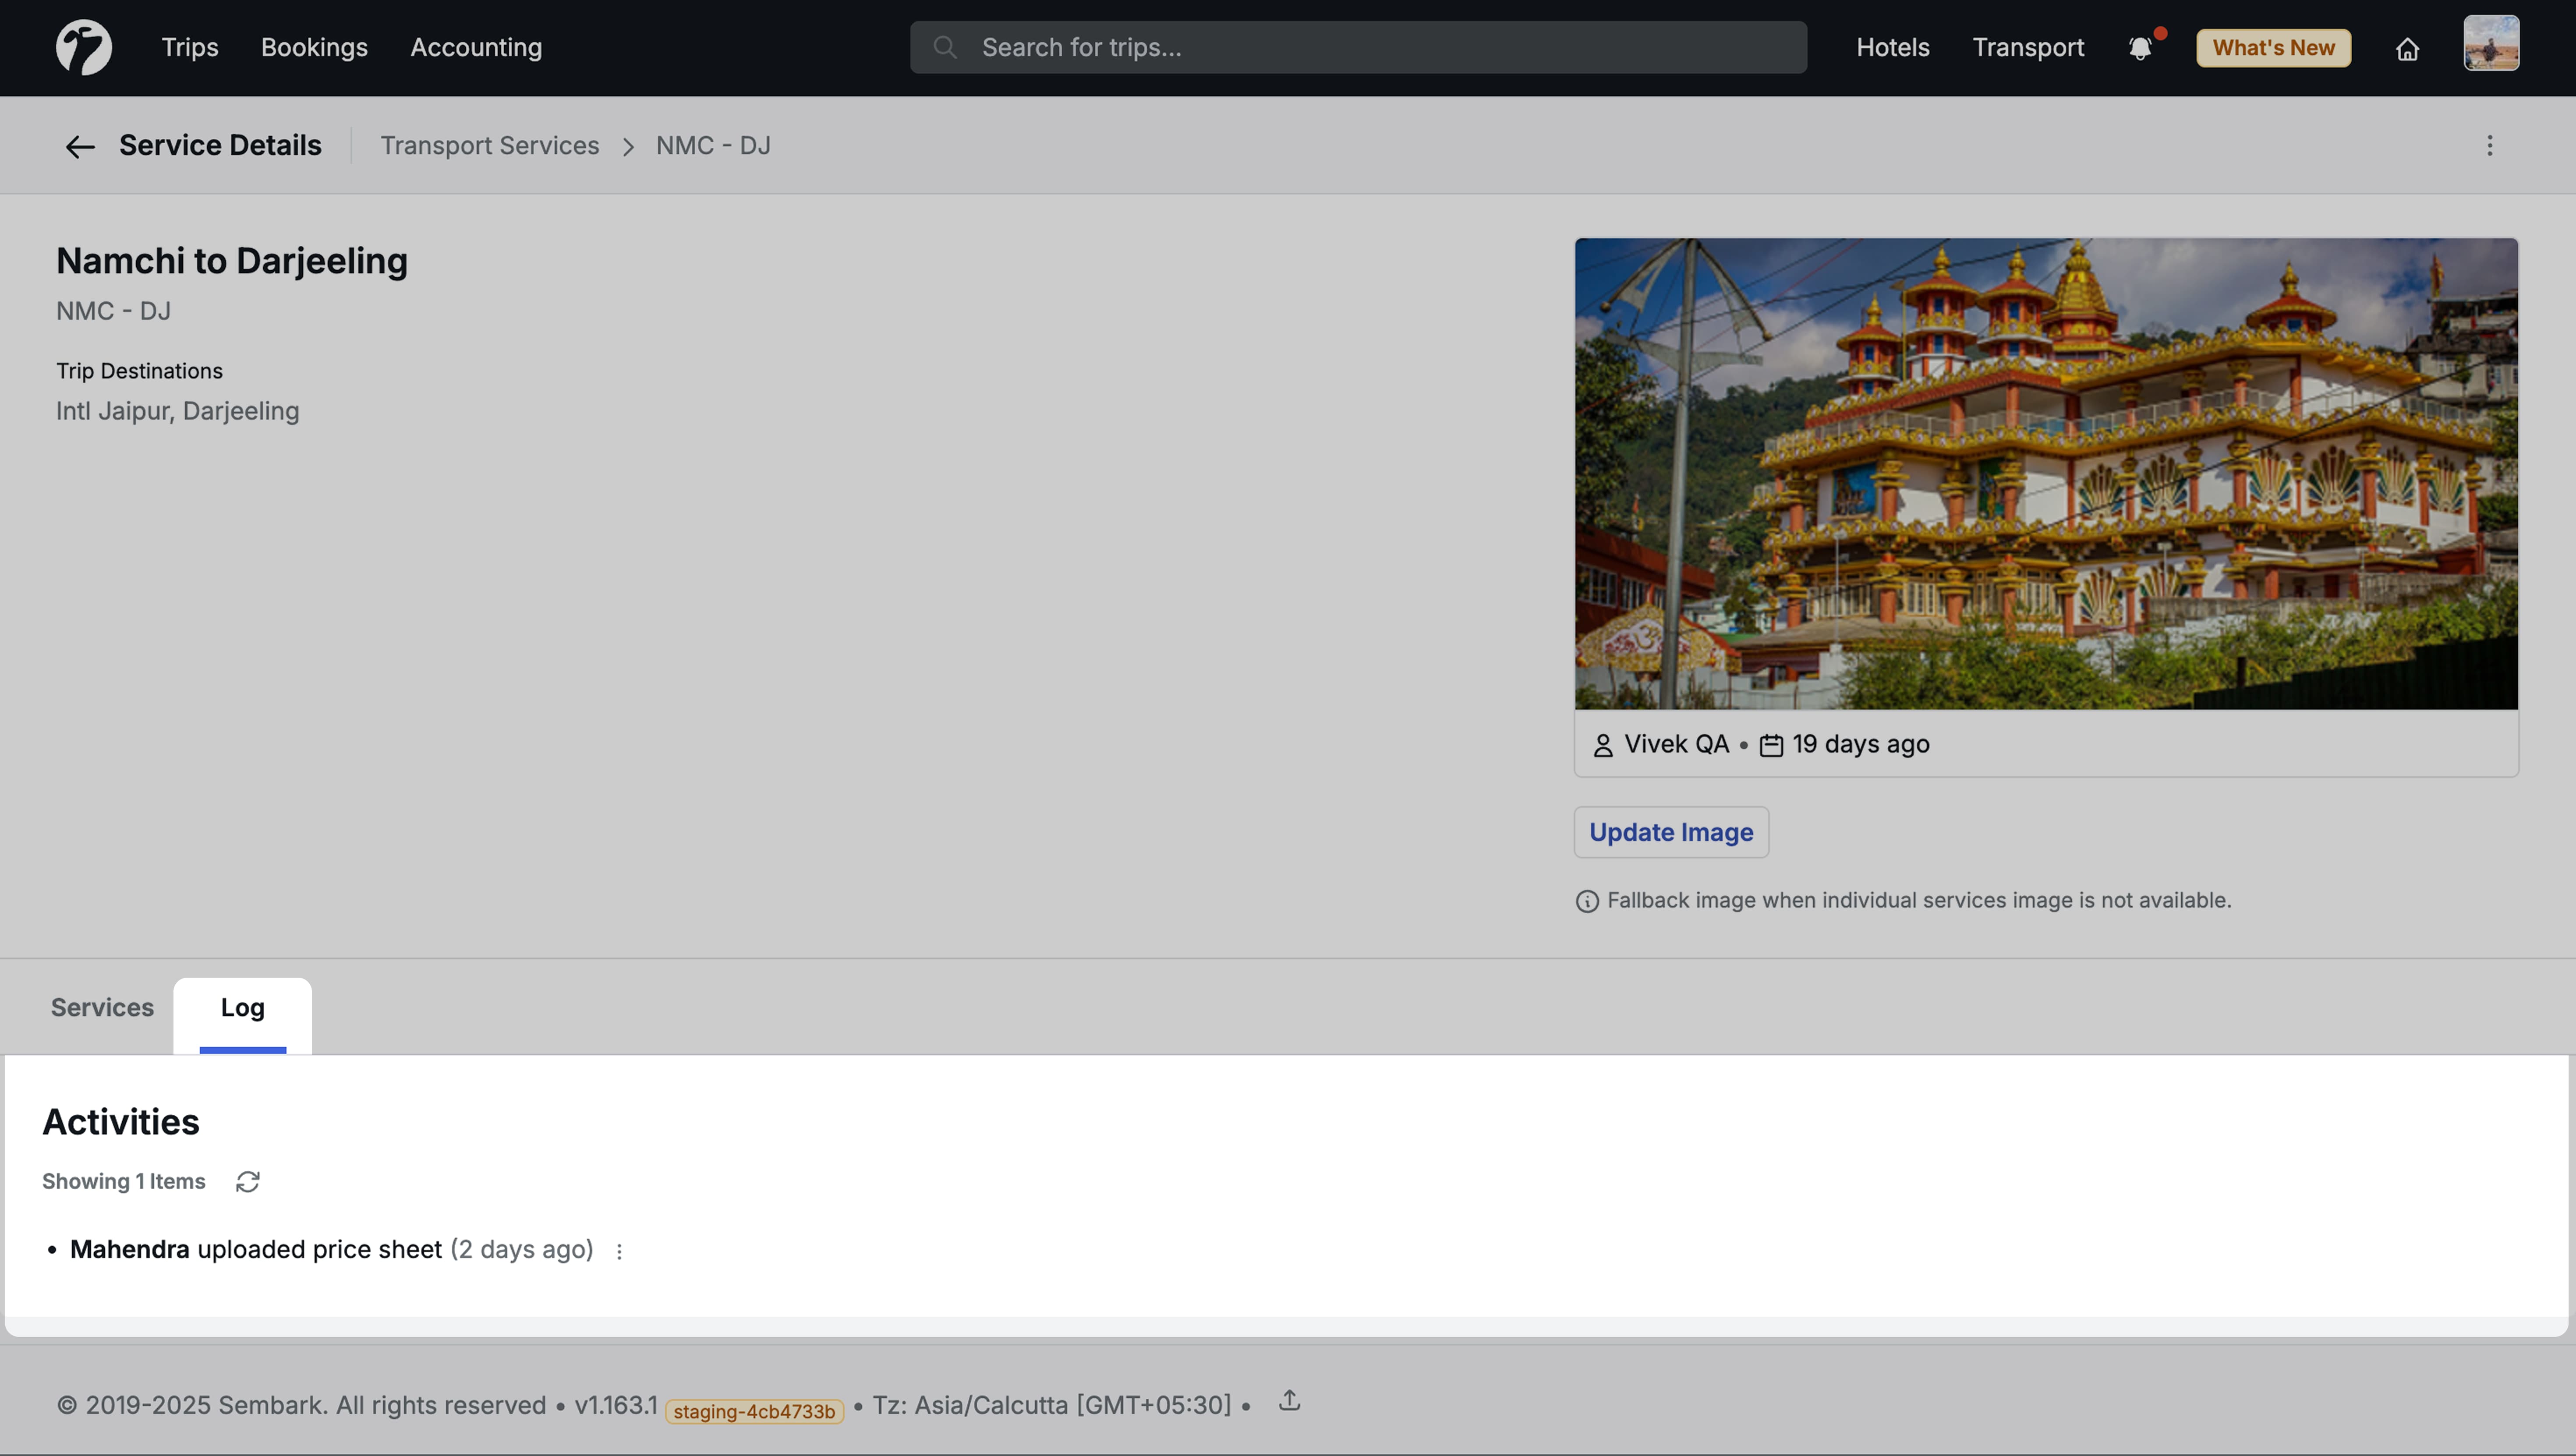The width and height of the screenshot is (2576, 1456).
Task: Open the notifications bell
Action: pos(2140,48)
